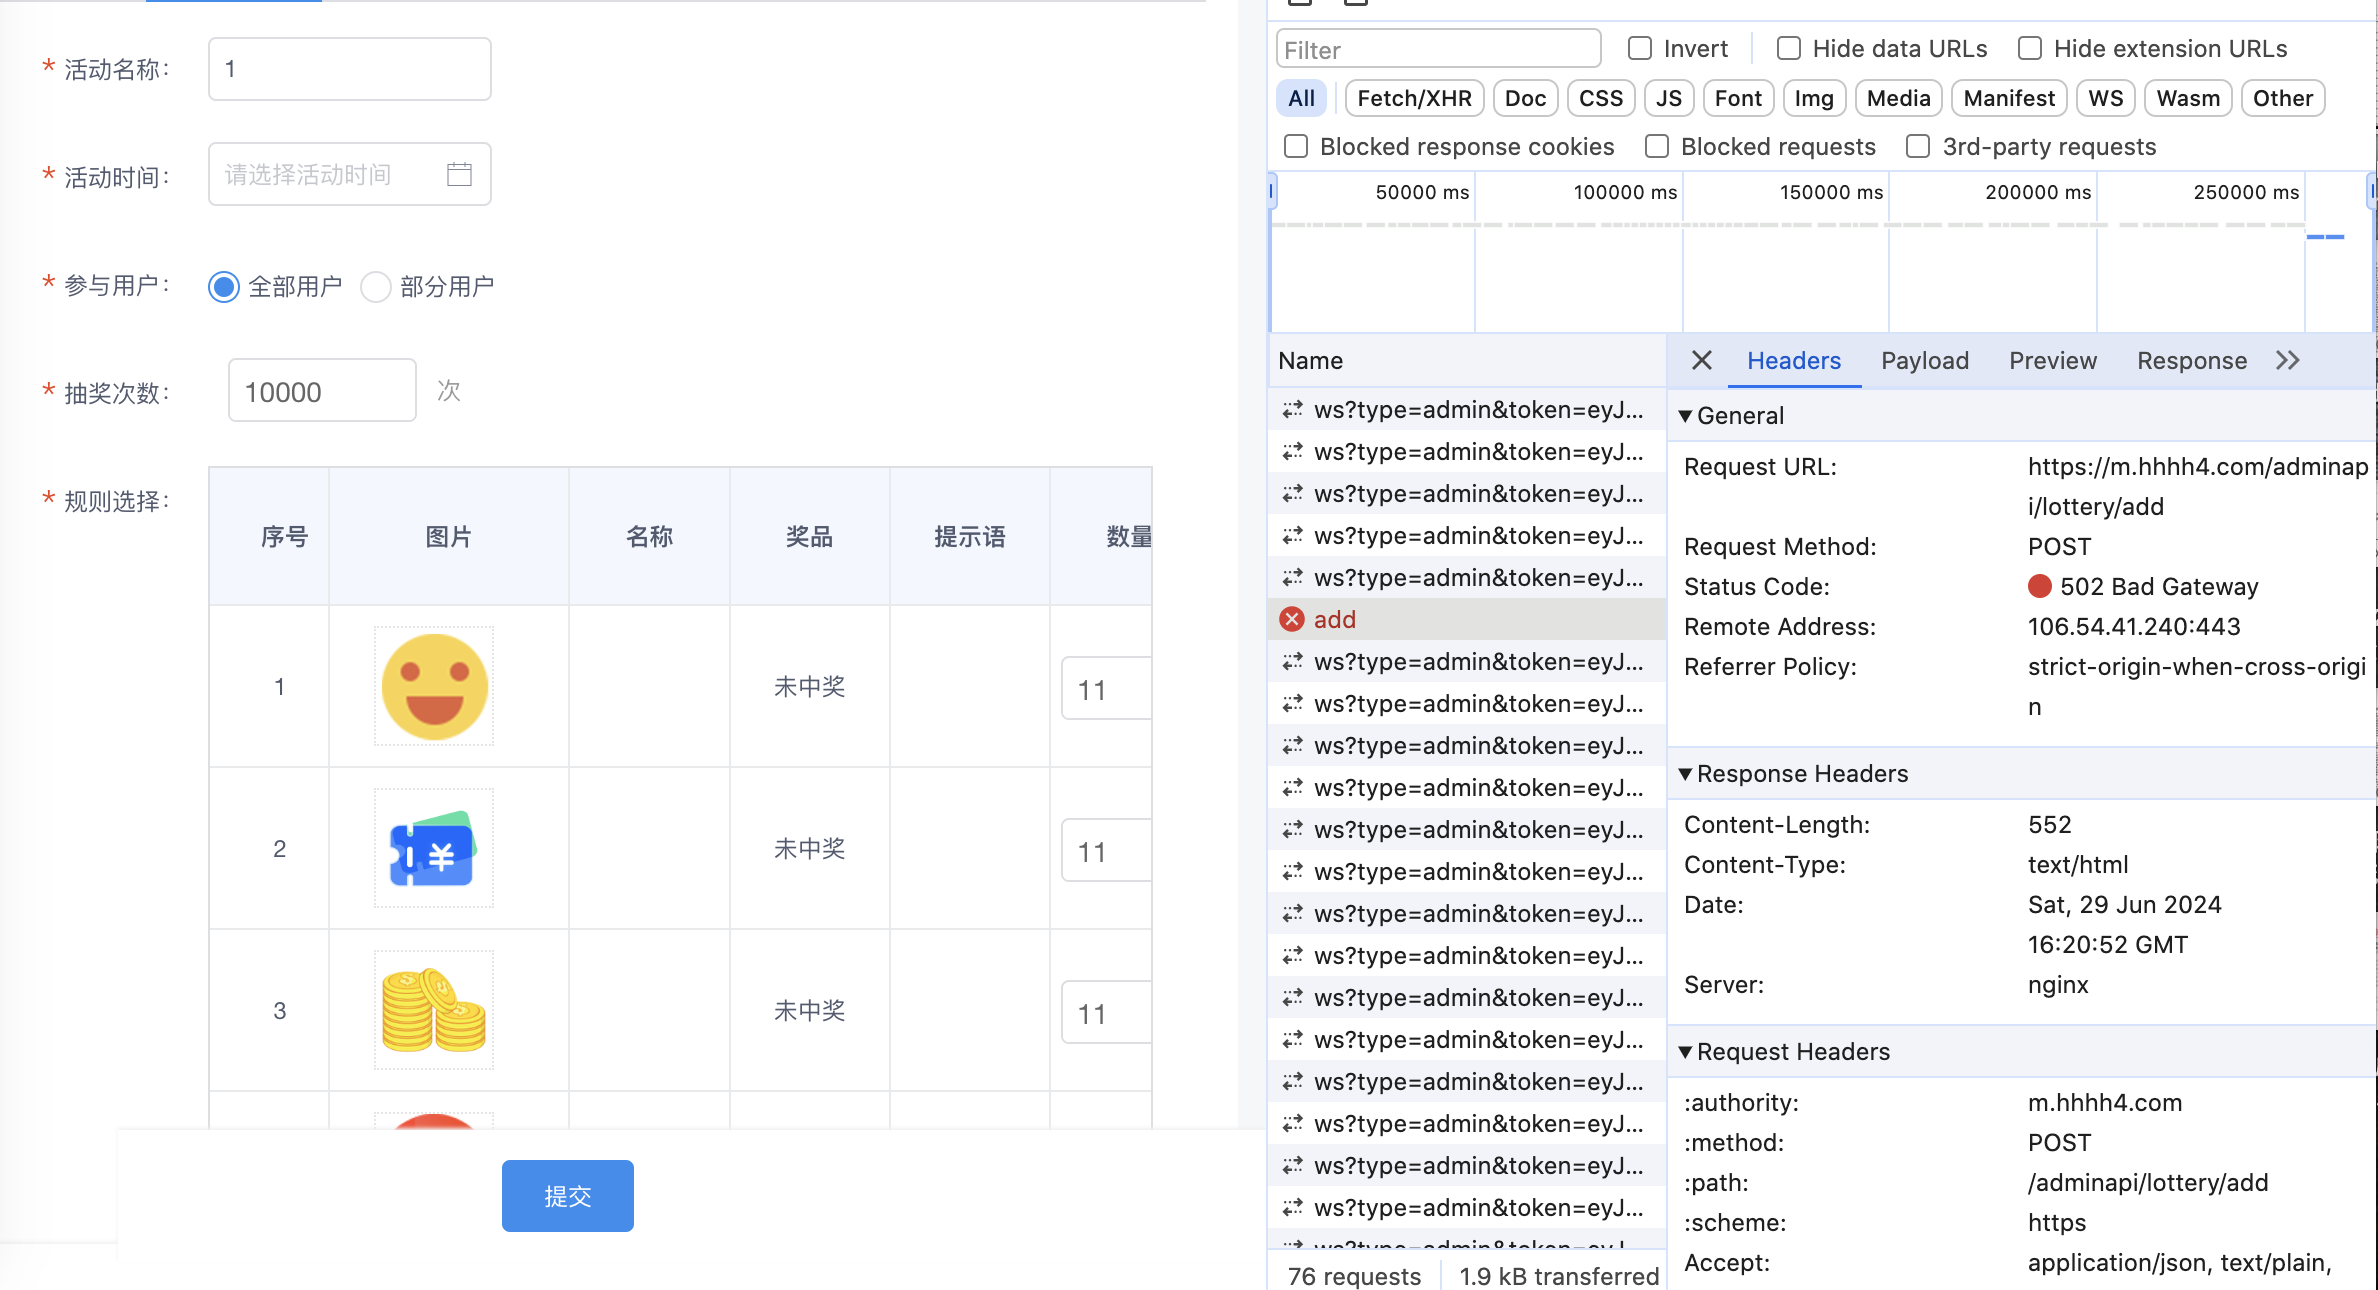Click the gold coins prize image
Screen dimensions: 2378x1290
[x=434, y=1011]
